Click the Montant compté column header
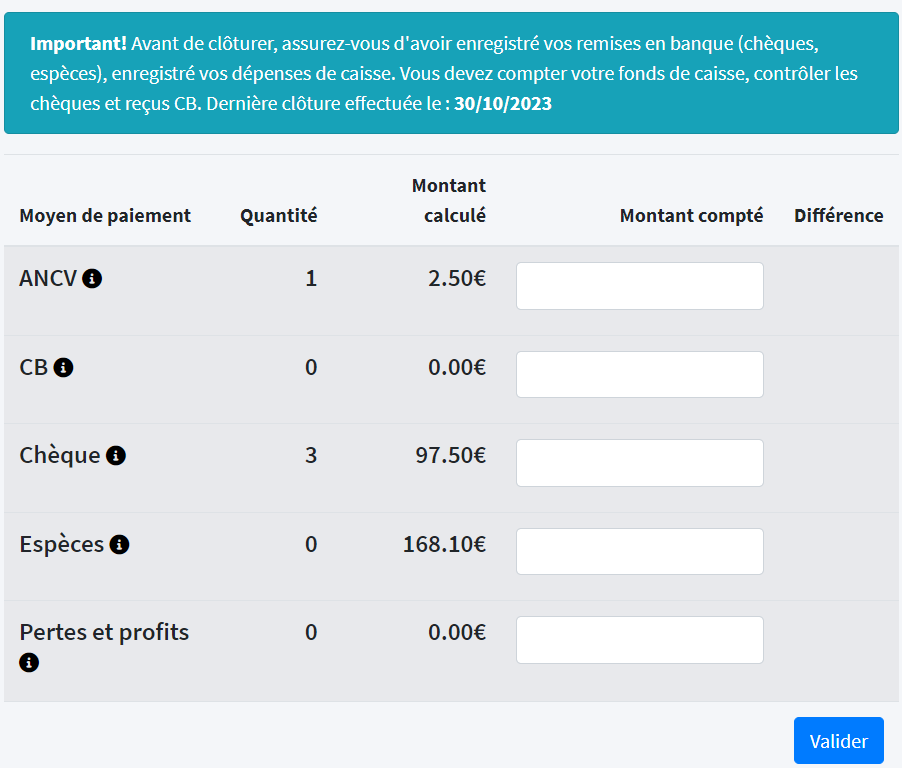This screenshot has height=768, width=902. click(691, 216)
